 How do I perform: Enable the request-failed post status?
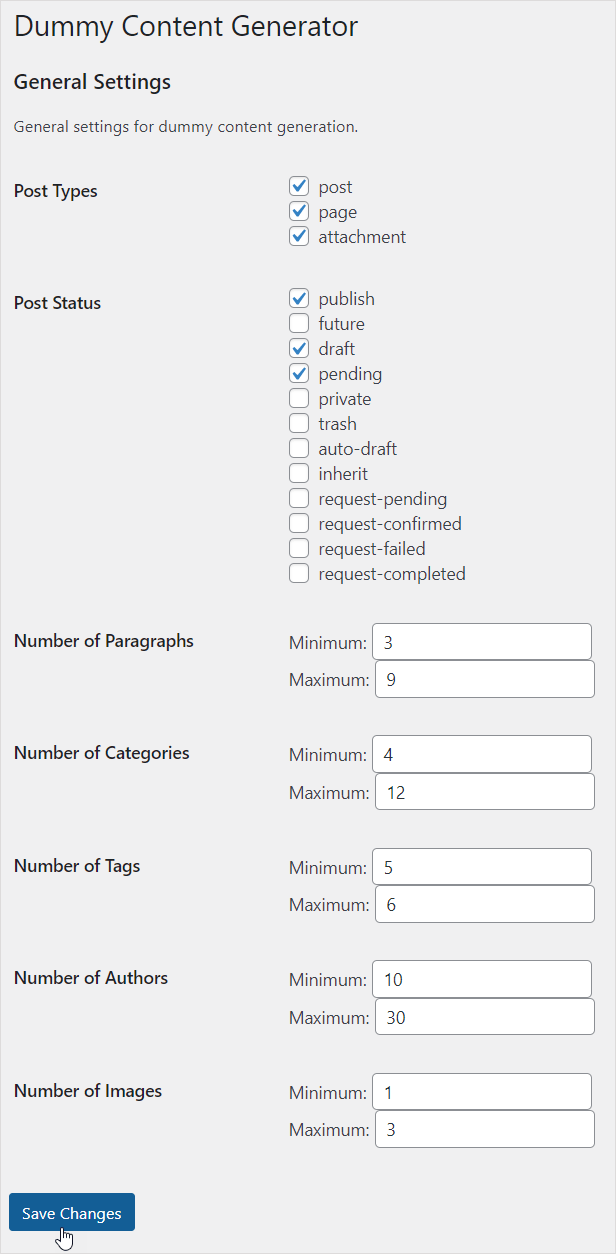pyautogui.click(x=299, y=548)
